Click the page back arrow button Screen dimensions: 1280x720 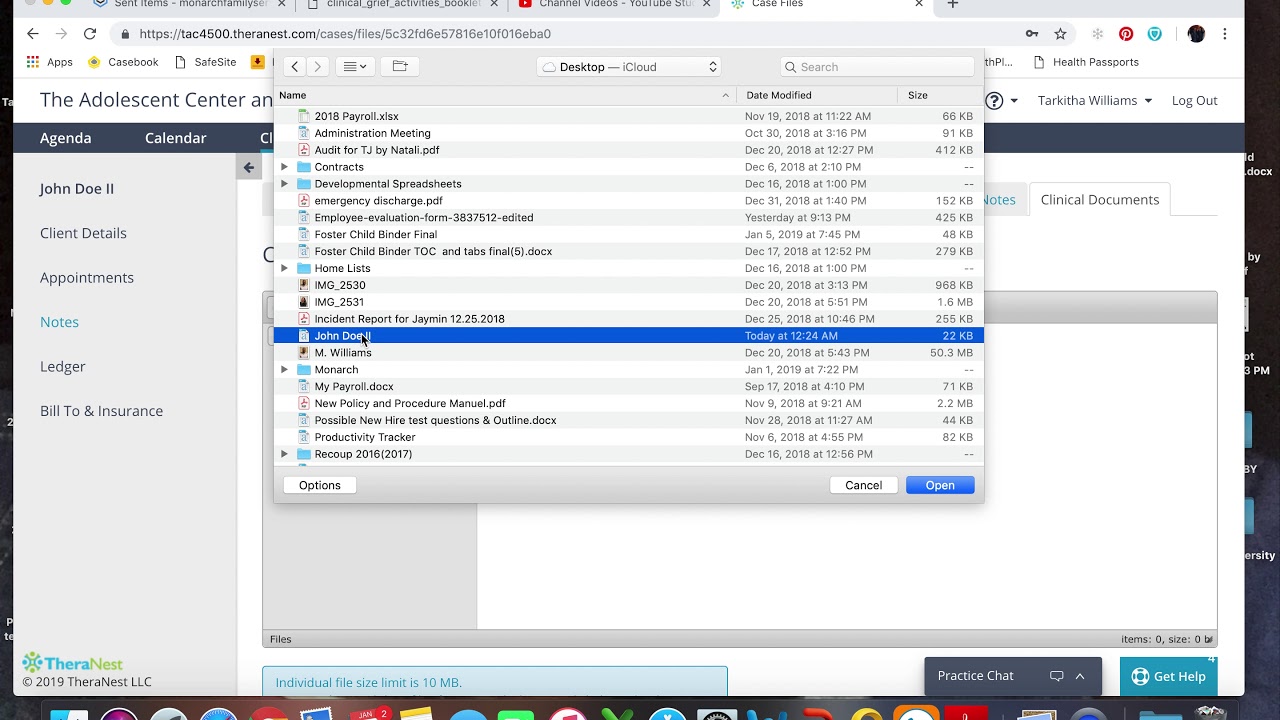pyautogui.click(x=249, y=167)
